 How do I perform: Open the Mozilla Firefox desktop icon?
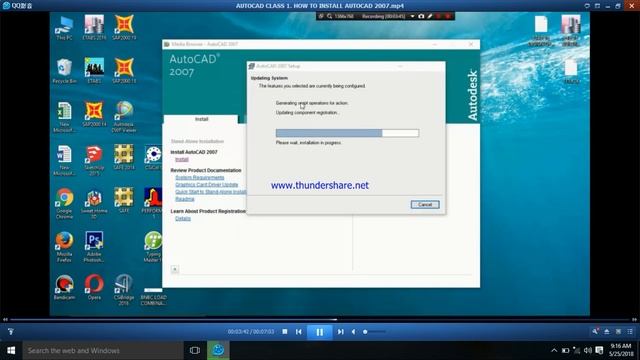click(x=64, y=247)
